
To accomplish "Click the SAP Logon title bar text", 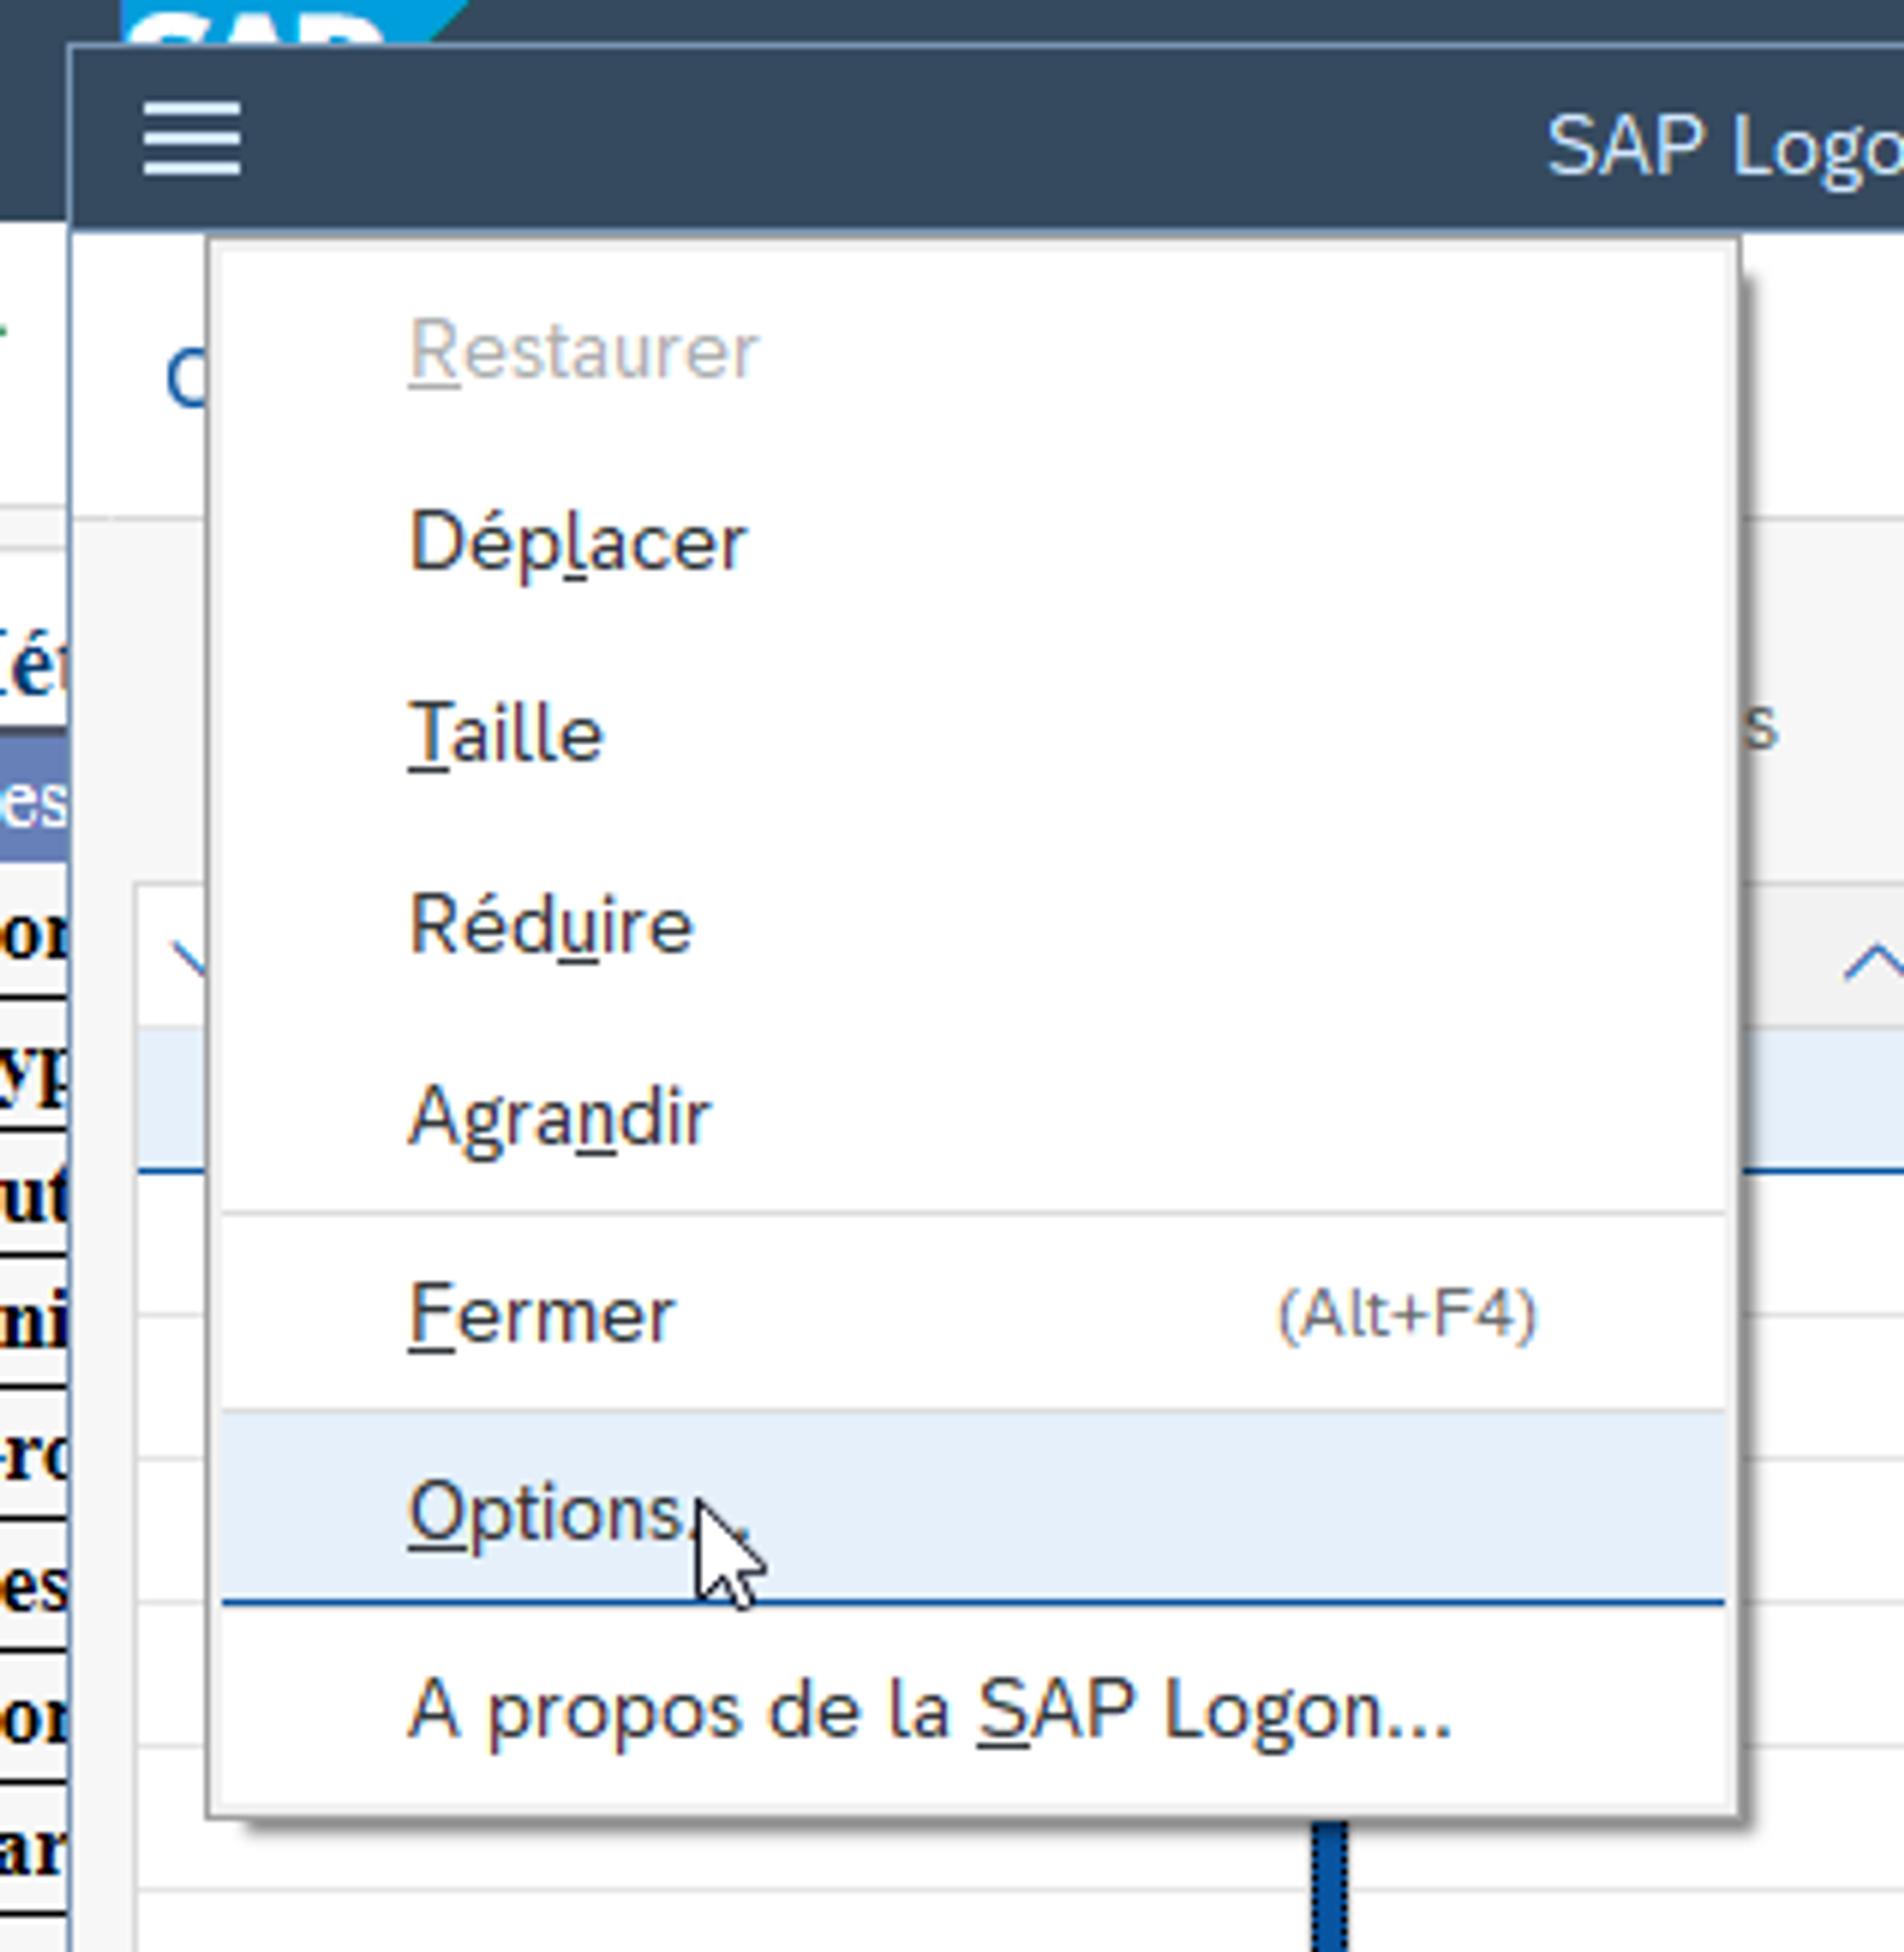I will click(x=1725, y=148).
